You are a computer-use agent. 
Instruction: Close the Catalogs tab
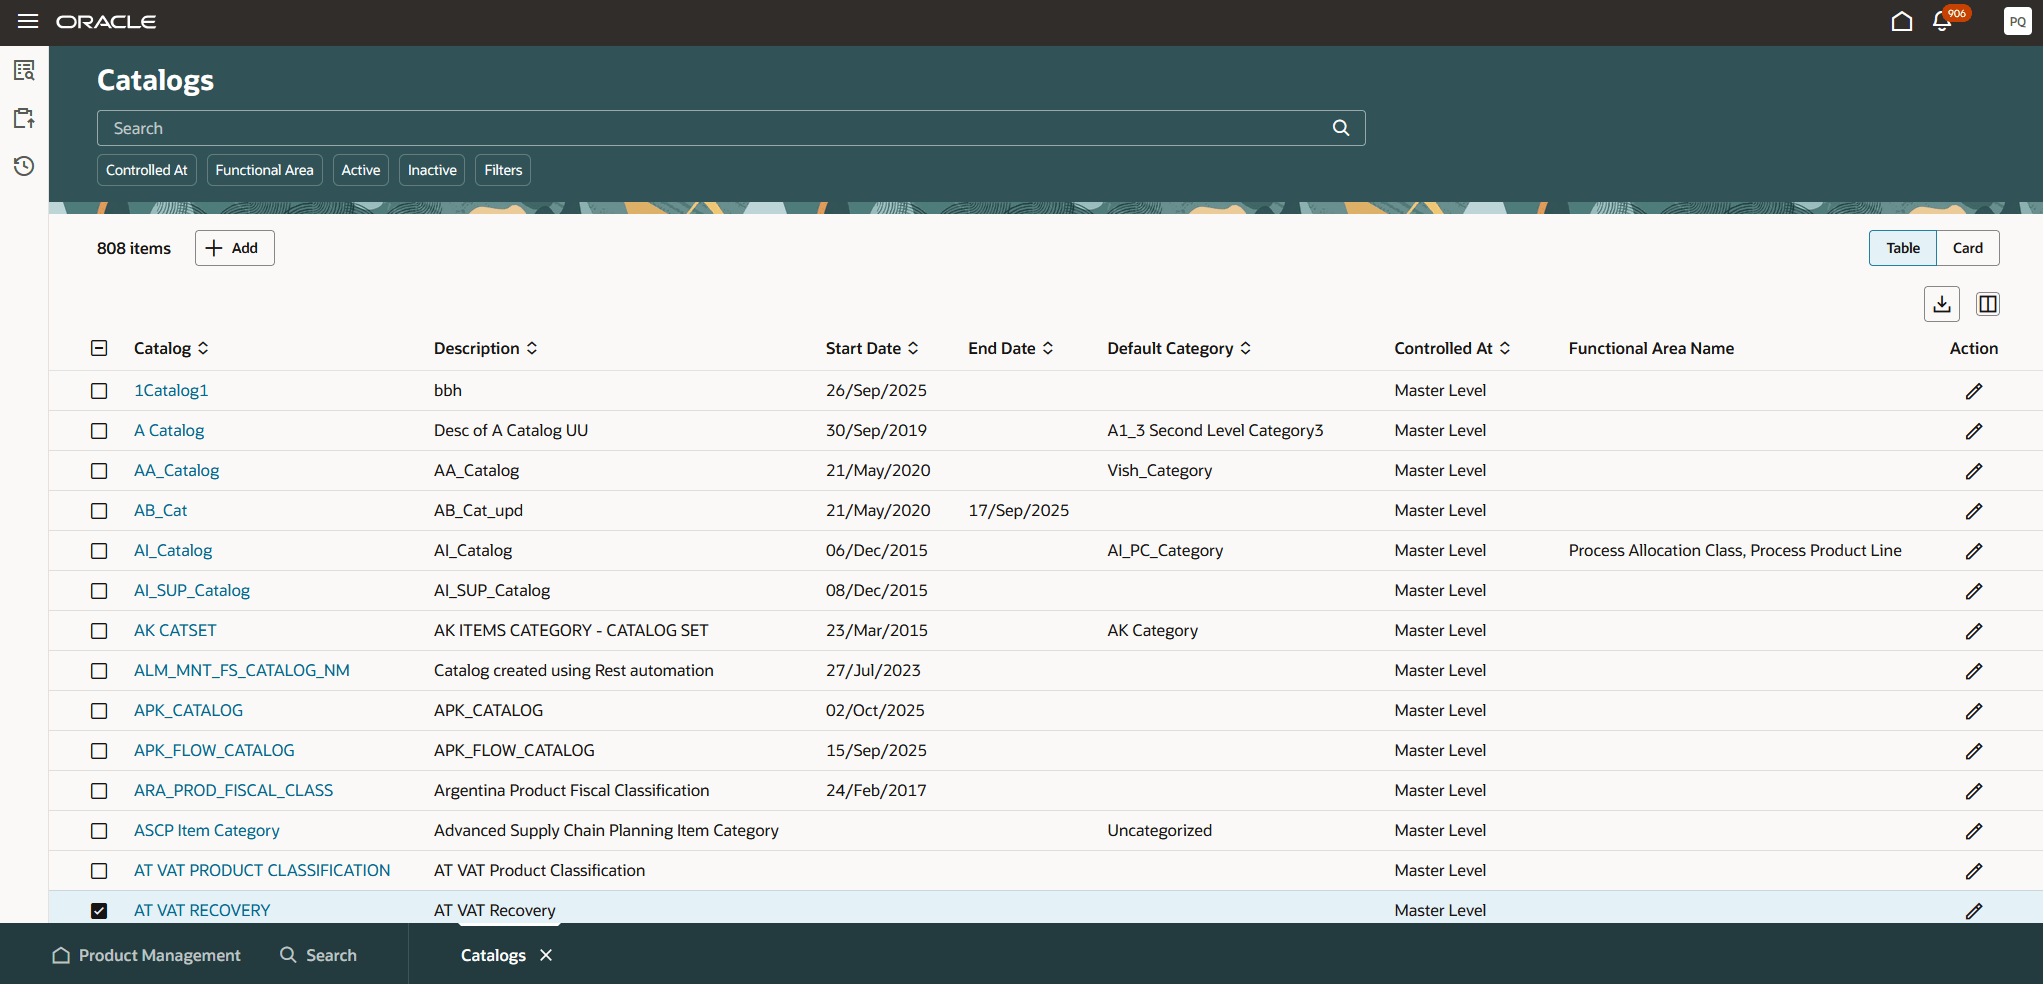546,955
